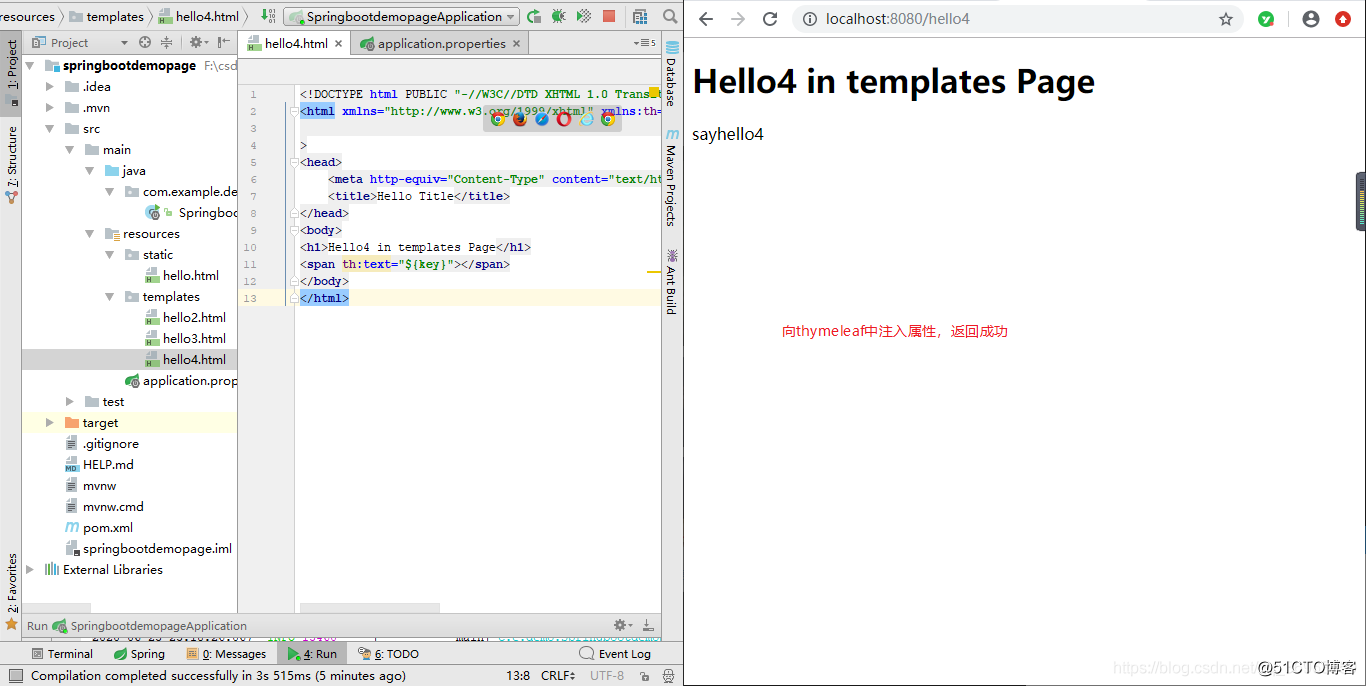Expand the test folder
The height and width of the screenshot is (686, 1366).
tap(70, 402)
